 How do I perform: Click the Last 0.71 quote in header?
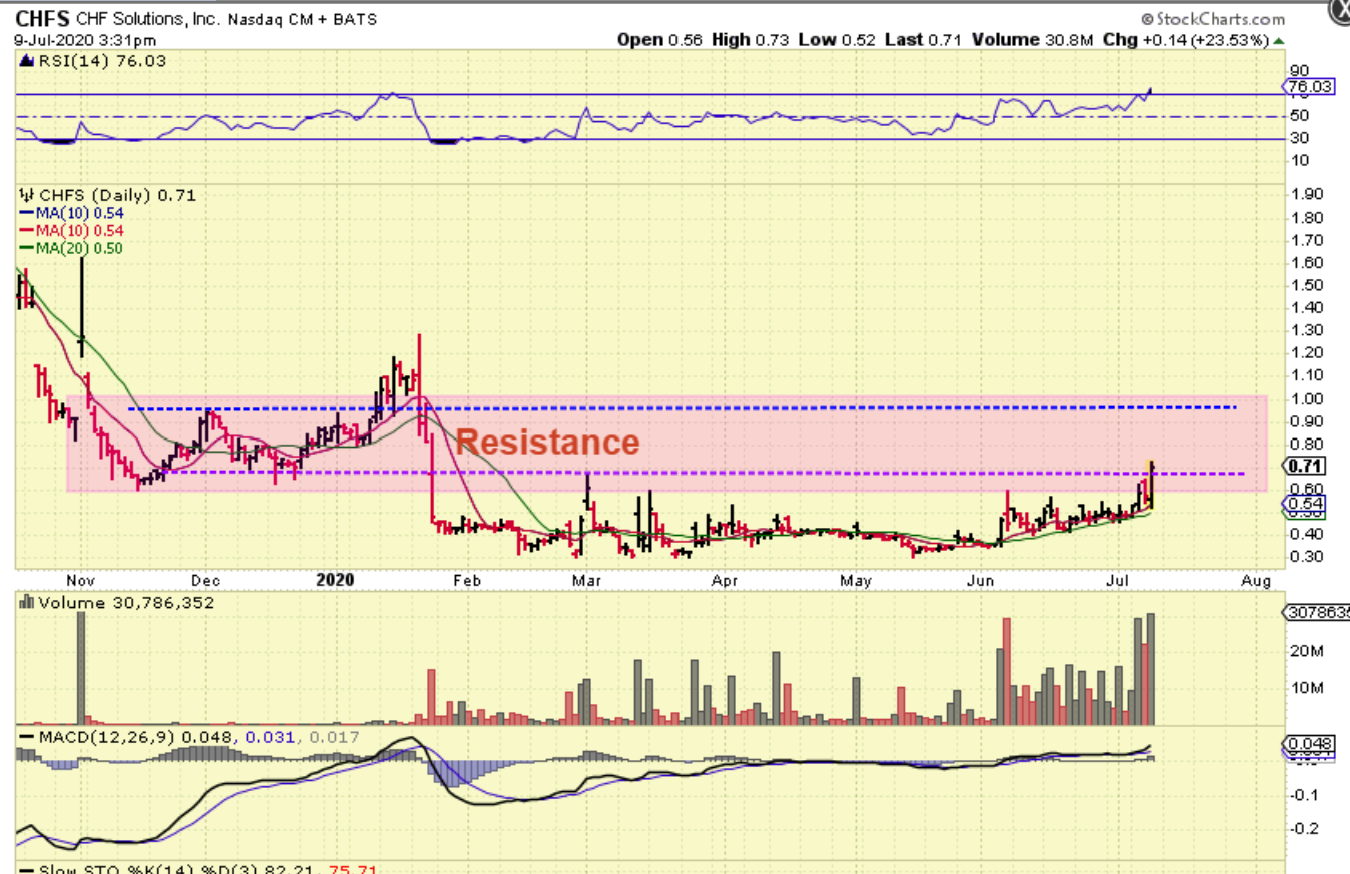click(924, 40)
